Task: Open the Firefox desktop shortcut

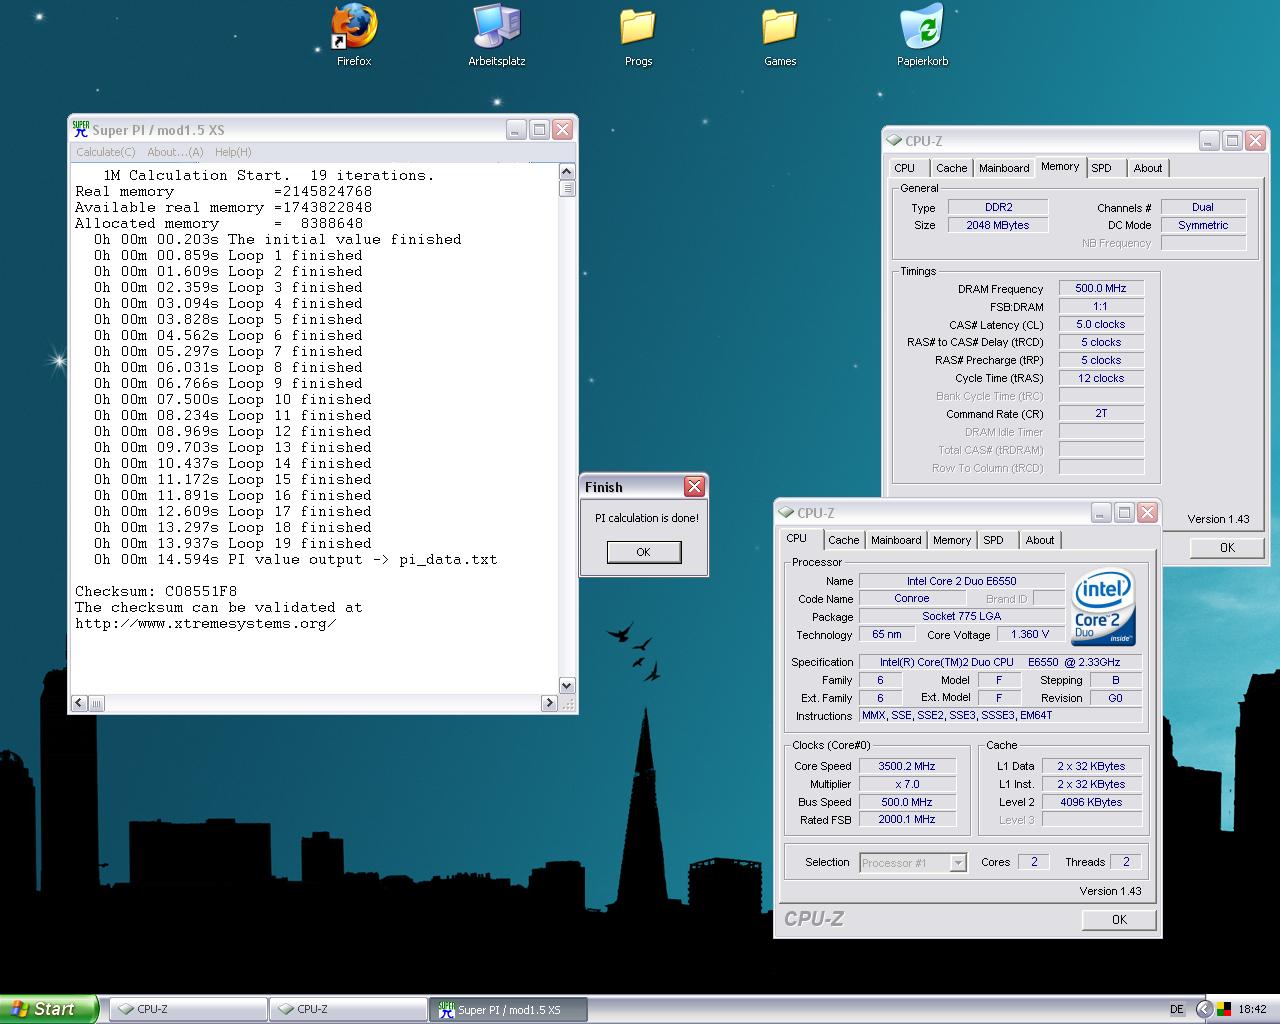Action: [x=354, y=36]
